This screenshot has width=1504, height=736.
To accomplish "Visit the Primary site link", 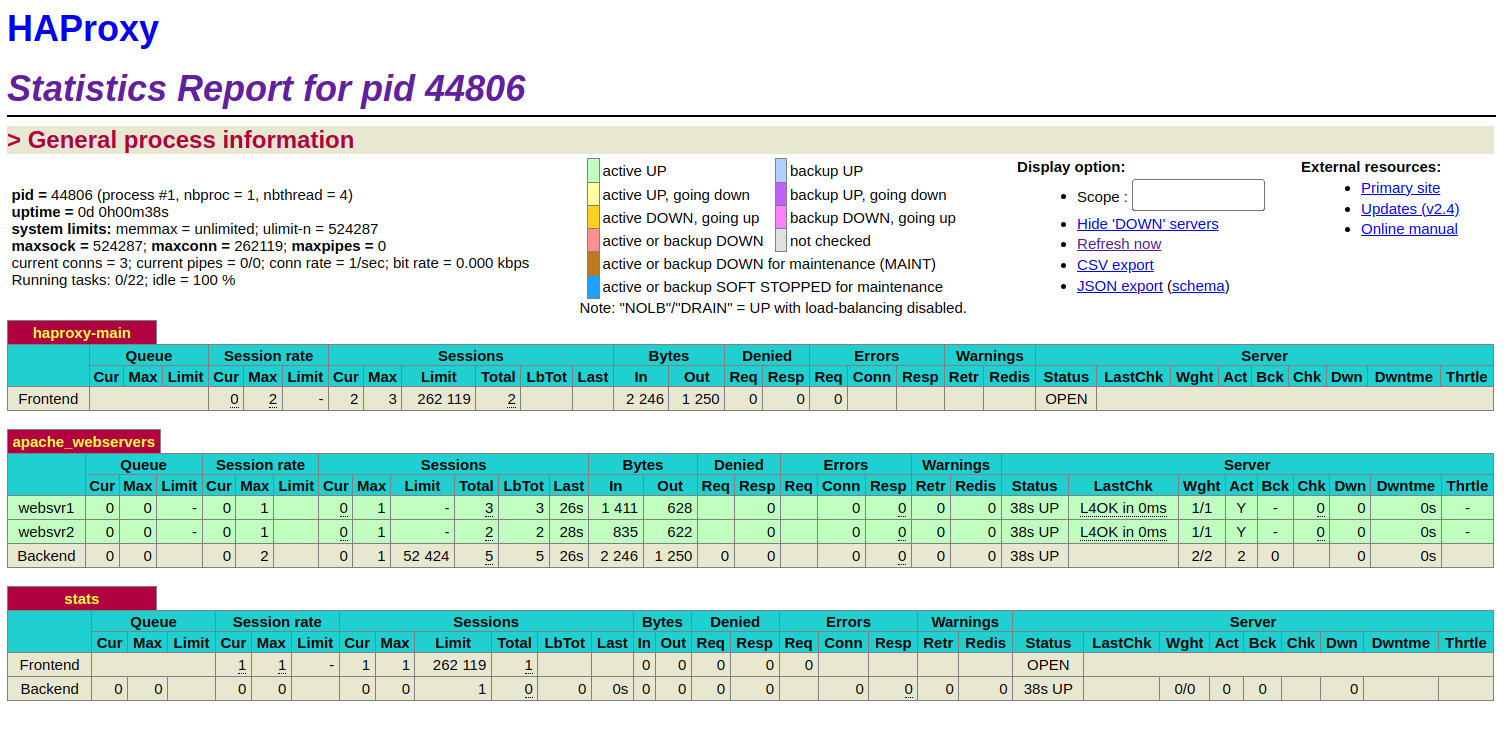I will (1401, 188).
